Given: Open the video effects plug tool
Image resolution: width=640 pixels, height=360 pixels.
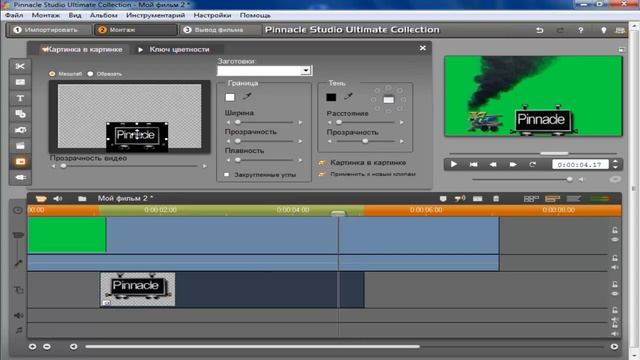Looking at the screenshot, I should [20, 178].
